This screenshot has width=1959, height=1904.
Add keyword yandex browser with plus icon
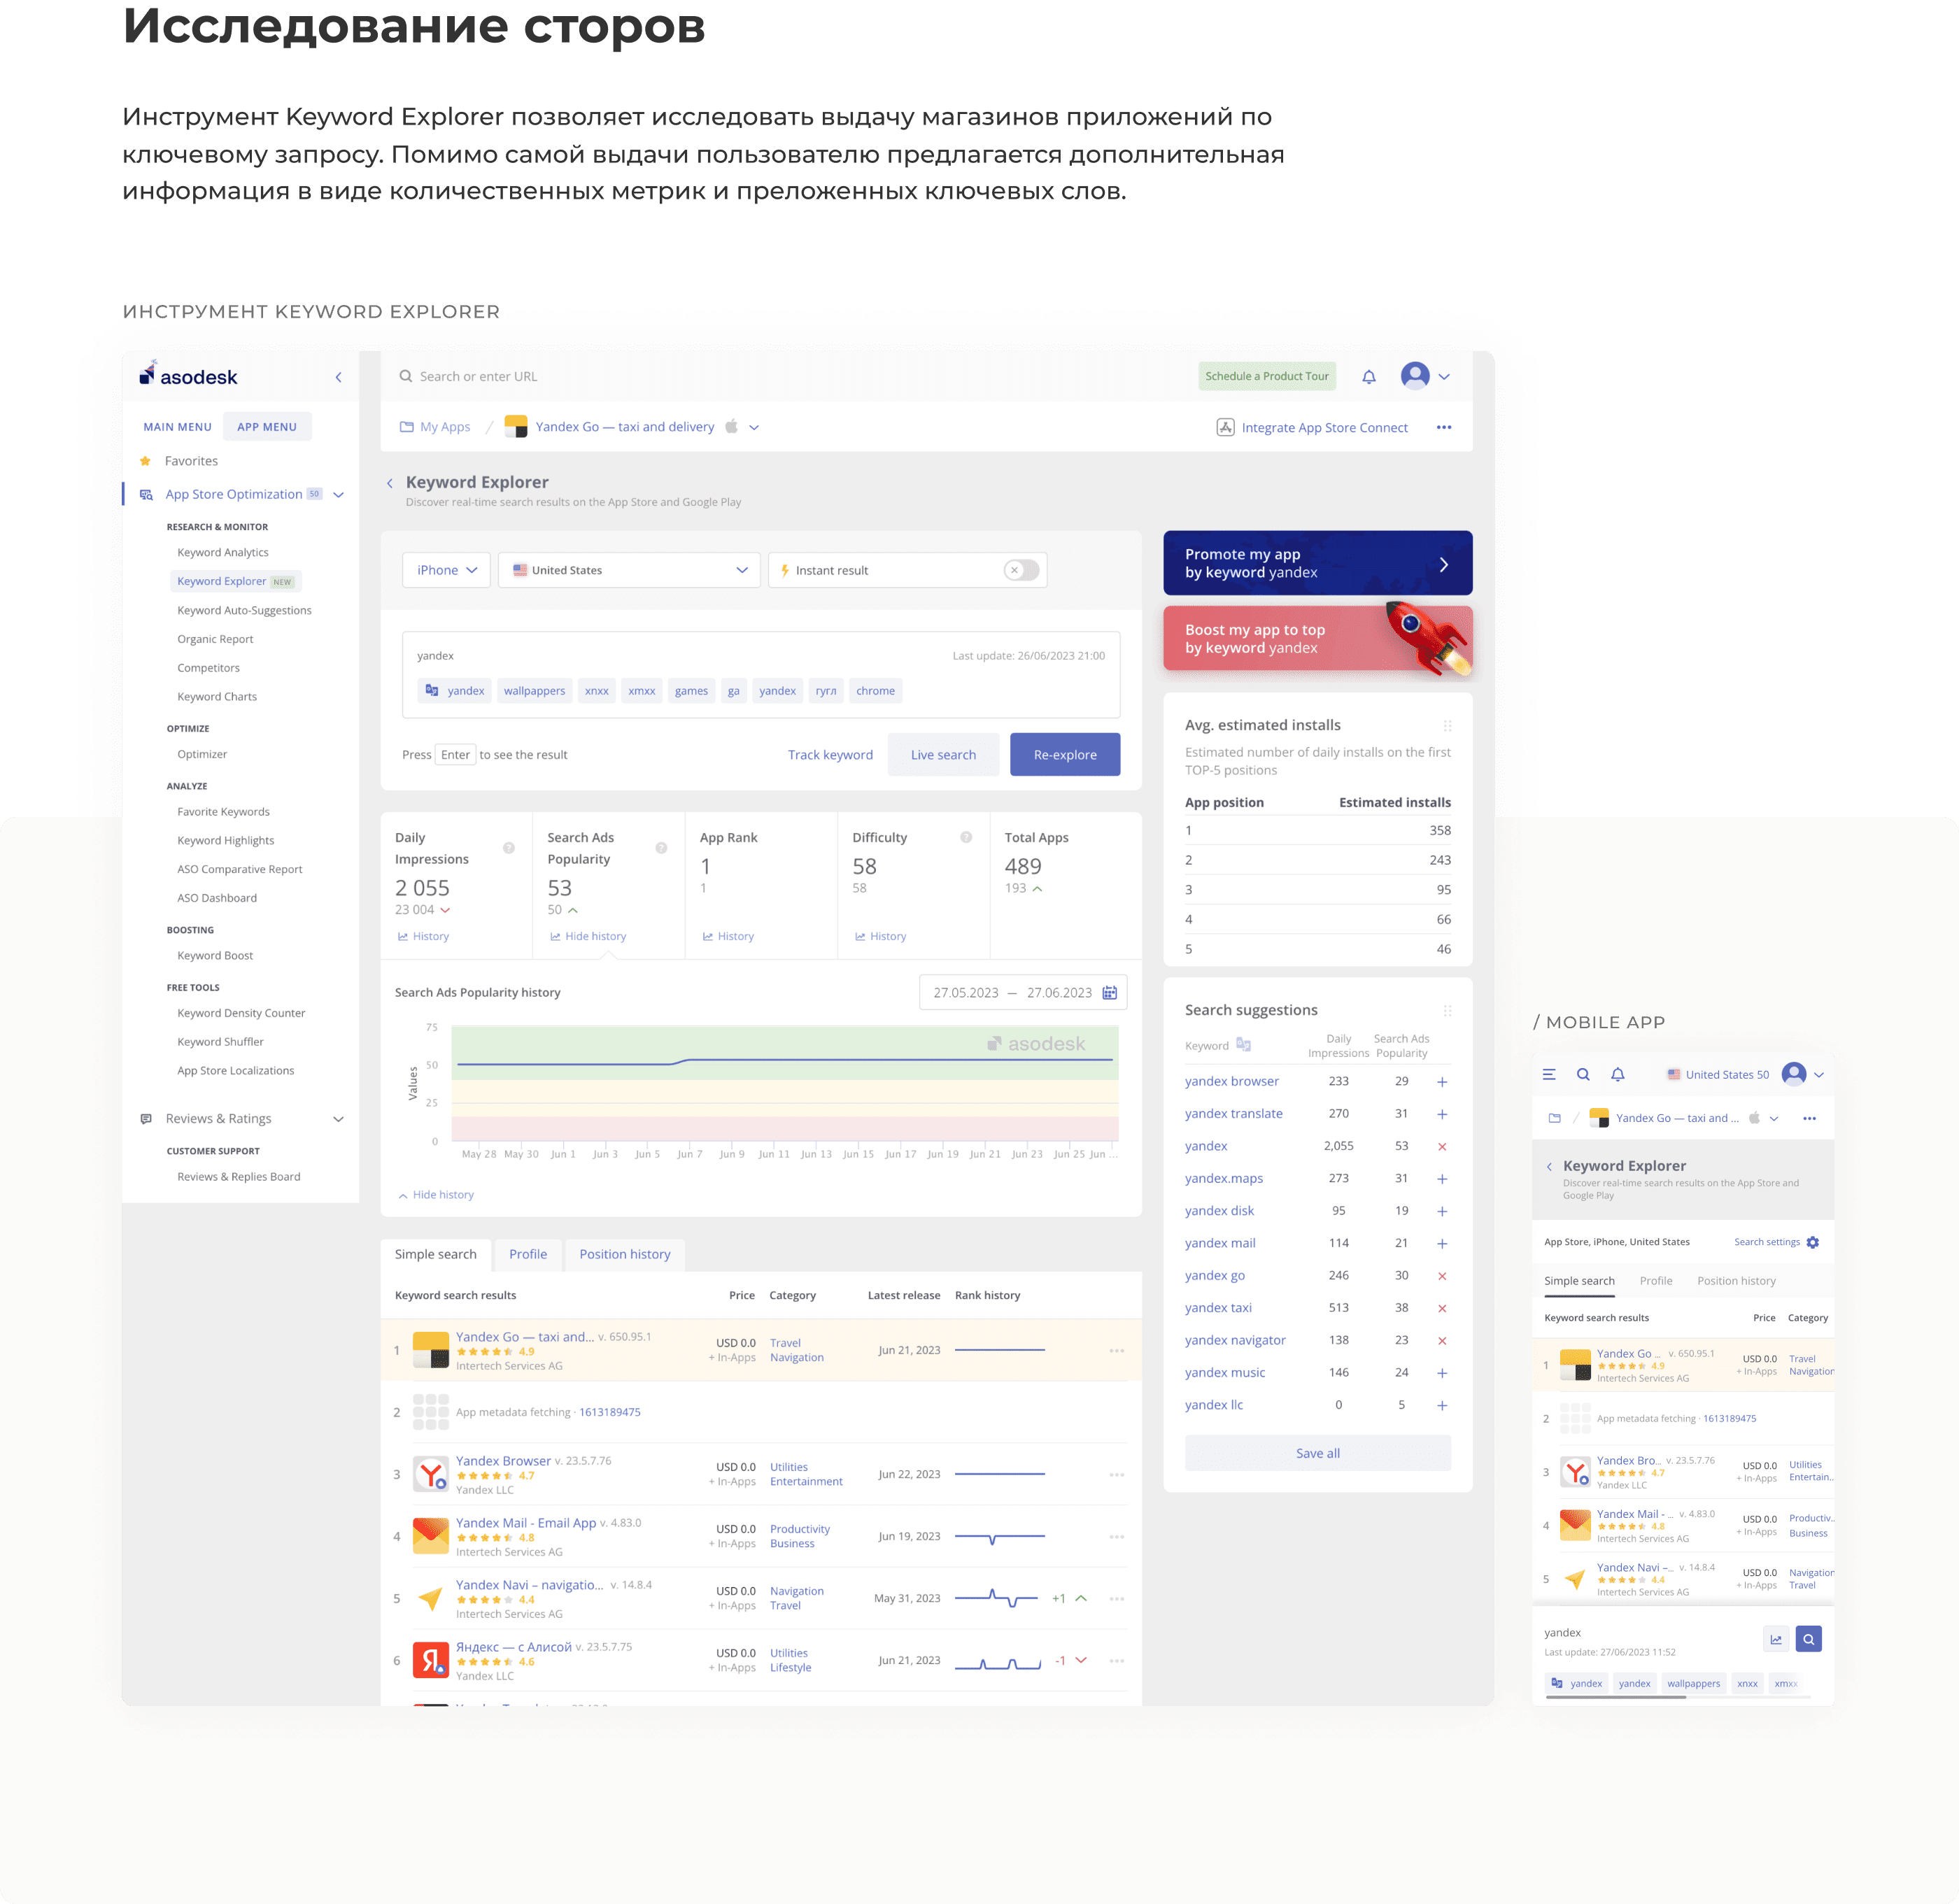[x=1441, y=1081]
